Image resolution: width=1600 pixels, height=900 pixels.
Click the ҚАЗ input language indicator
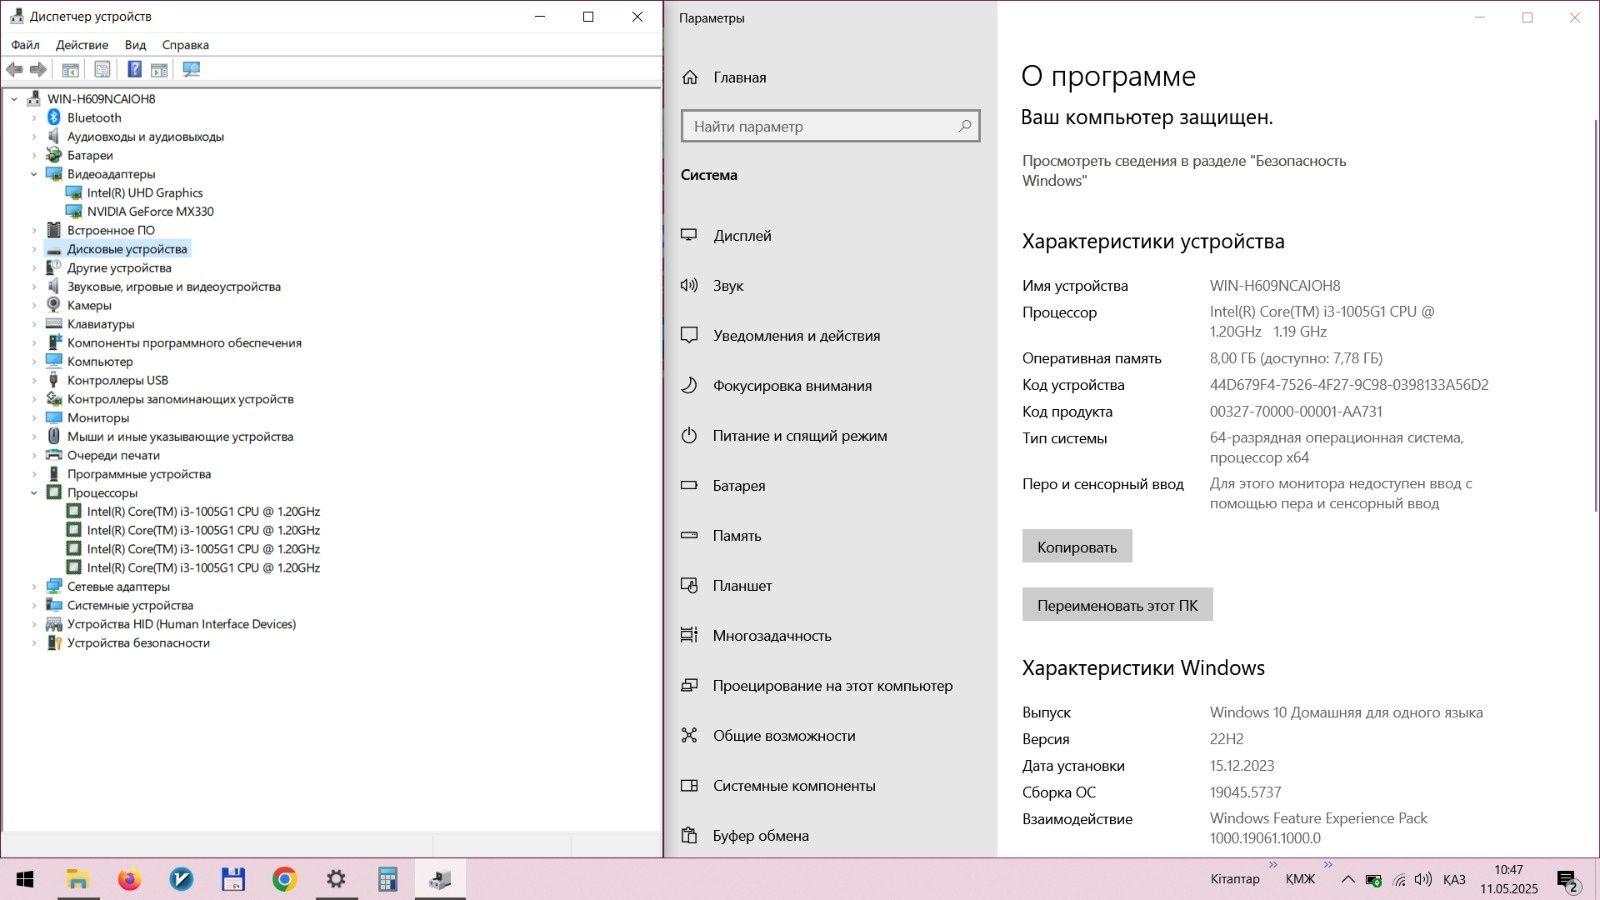pos(1454,880)
